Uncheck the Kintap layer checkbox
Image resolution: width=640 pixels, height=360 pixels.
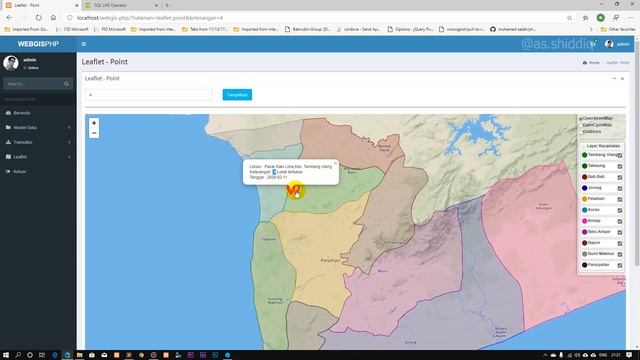[620, 222]
